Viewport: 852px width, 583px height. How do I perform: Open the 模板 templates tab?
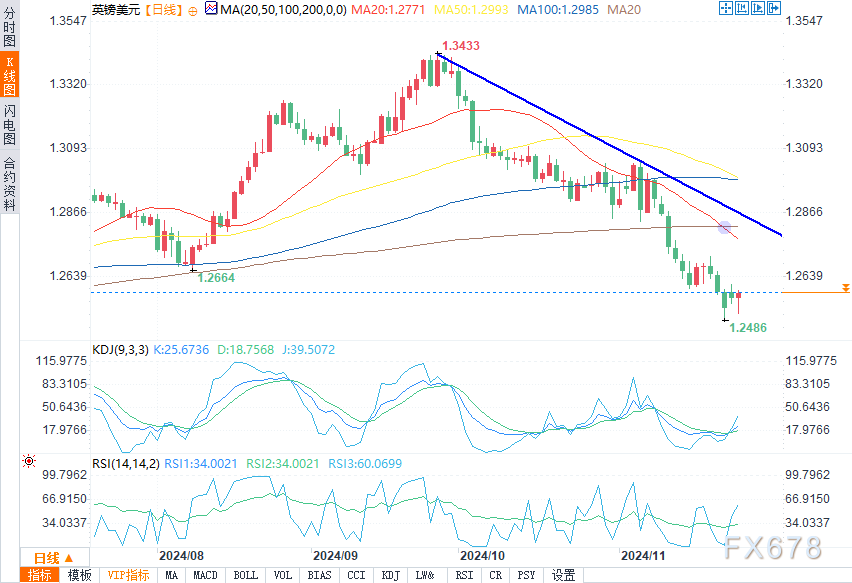(x=79, y=575)
